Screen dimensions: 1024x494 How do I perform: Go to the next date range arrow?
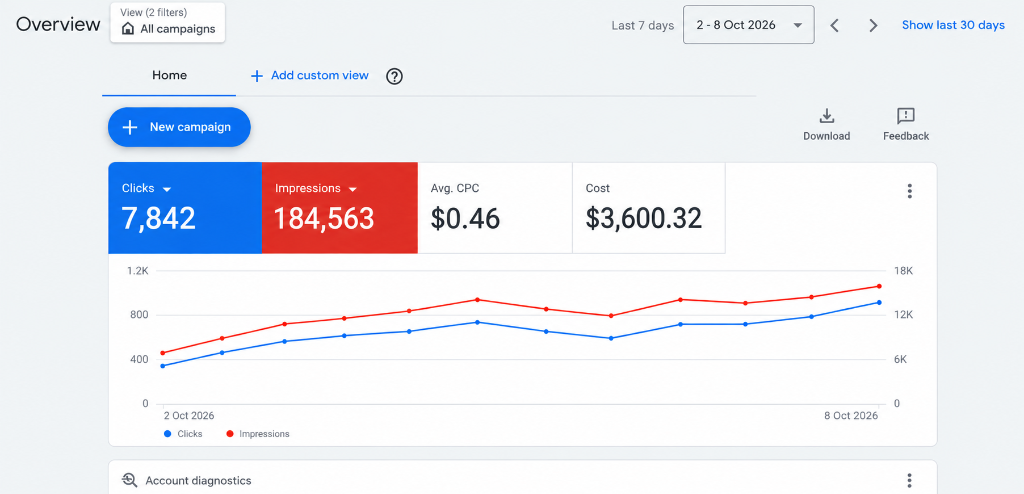click(873, 25)
